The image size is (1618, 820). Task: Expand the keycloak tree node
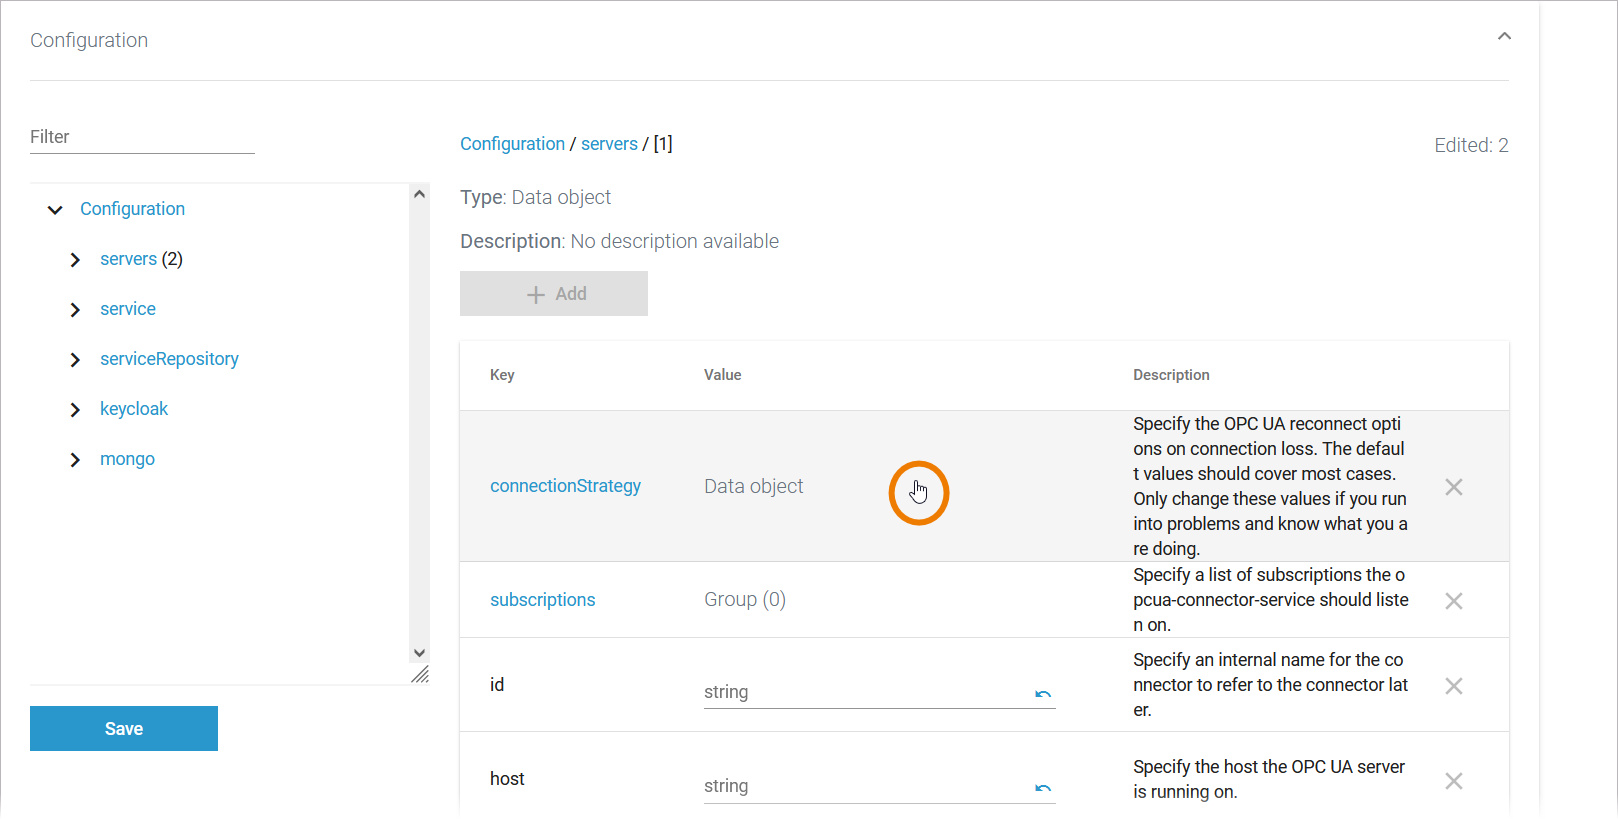click(x=75, y=410)
